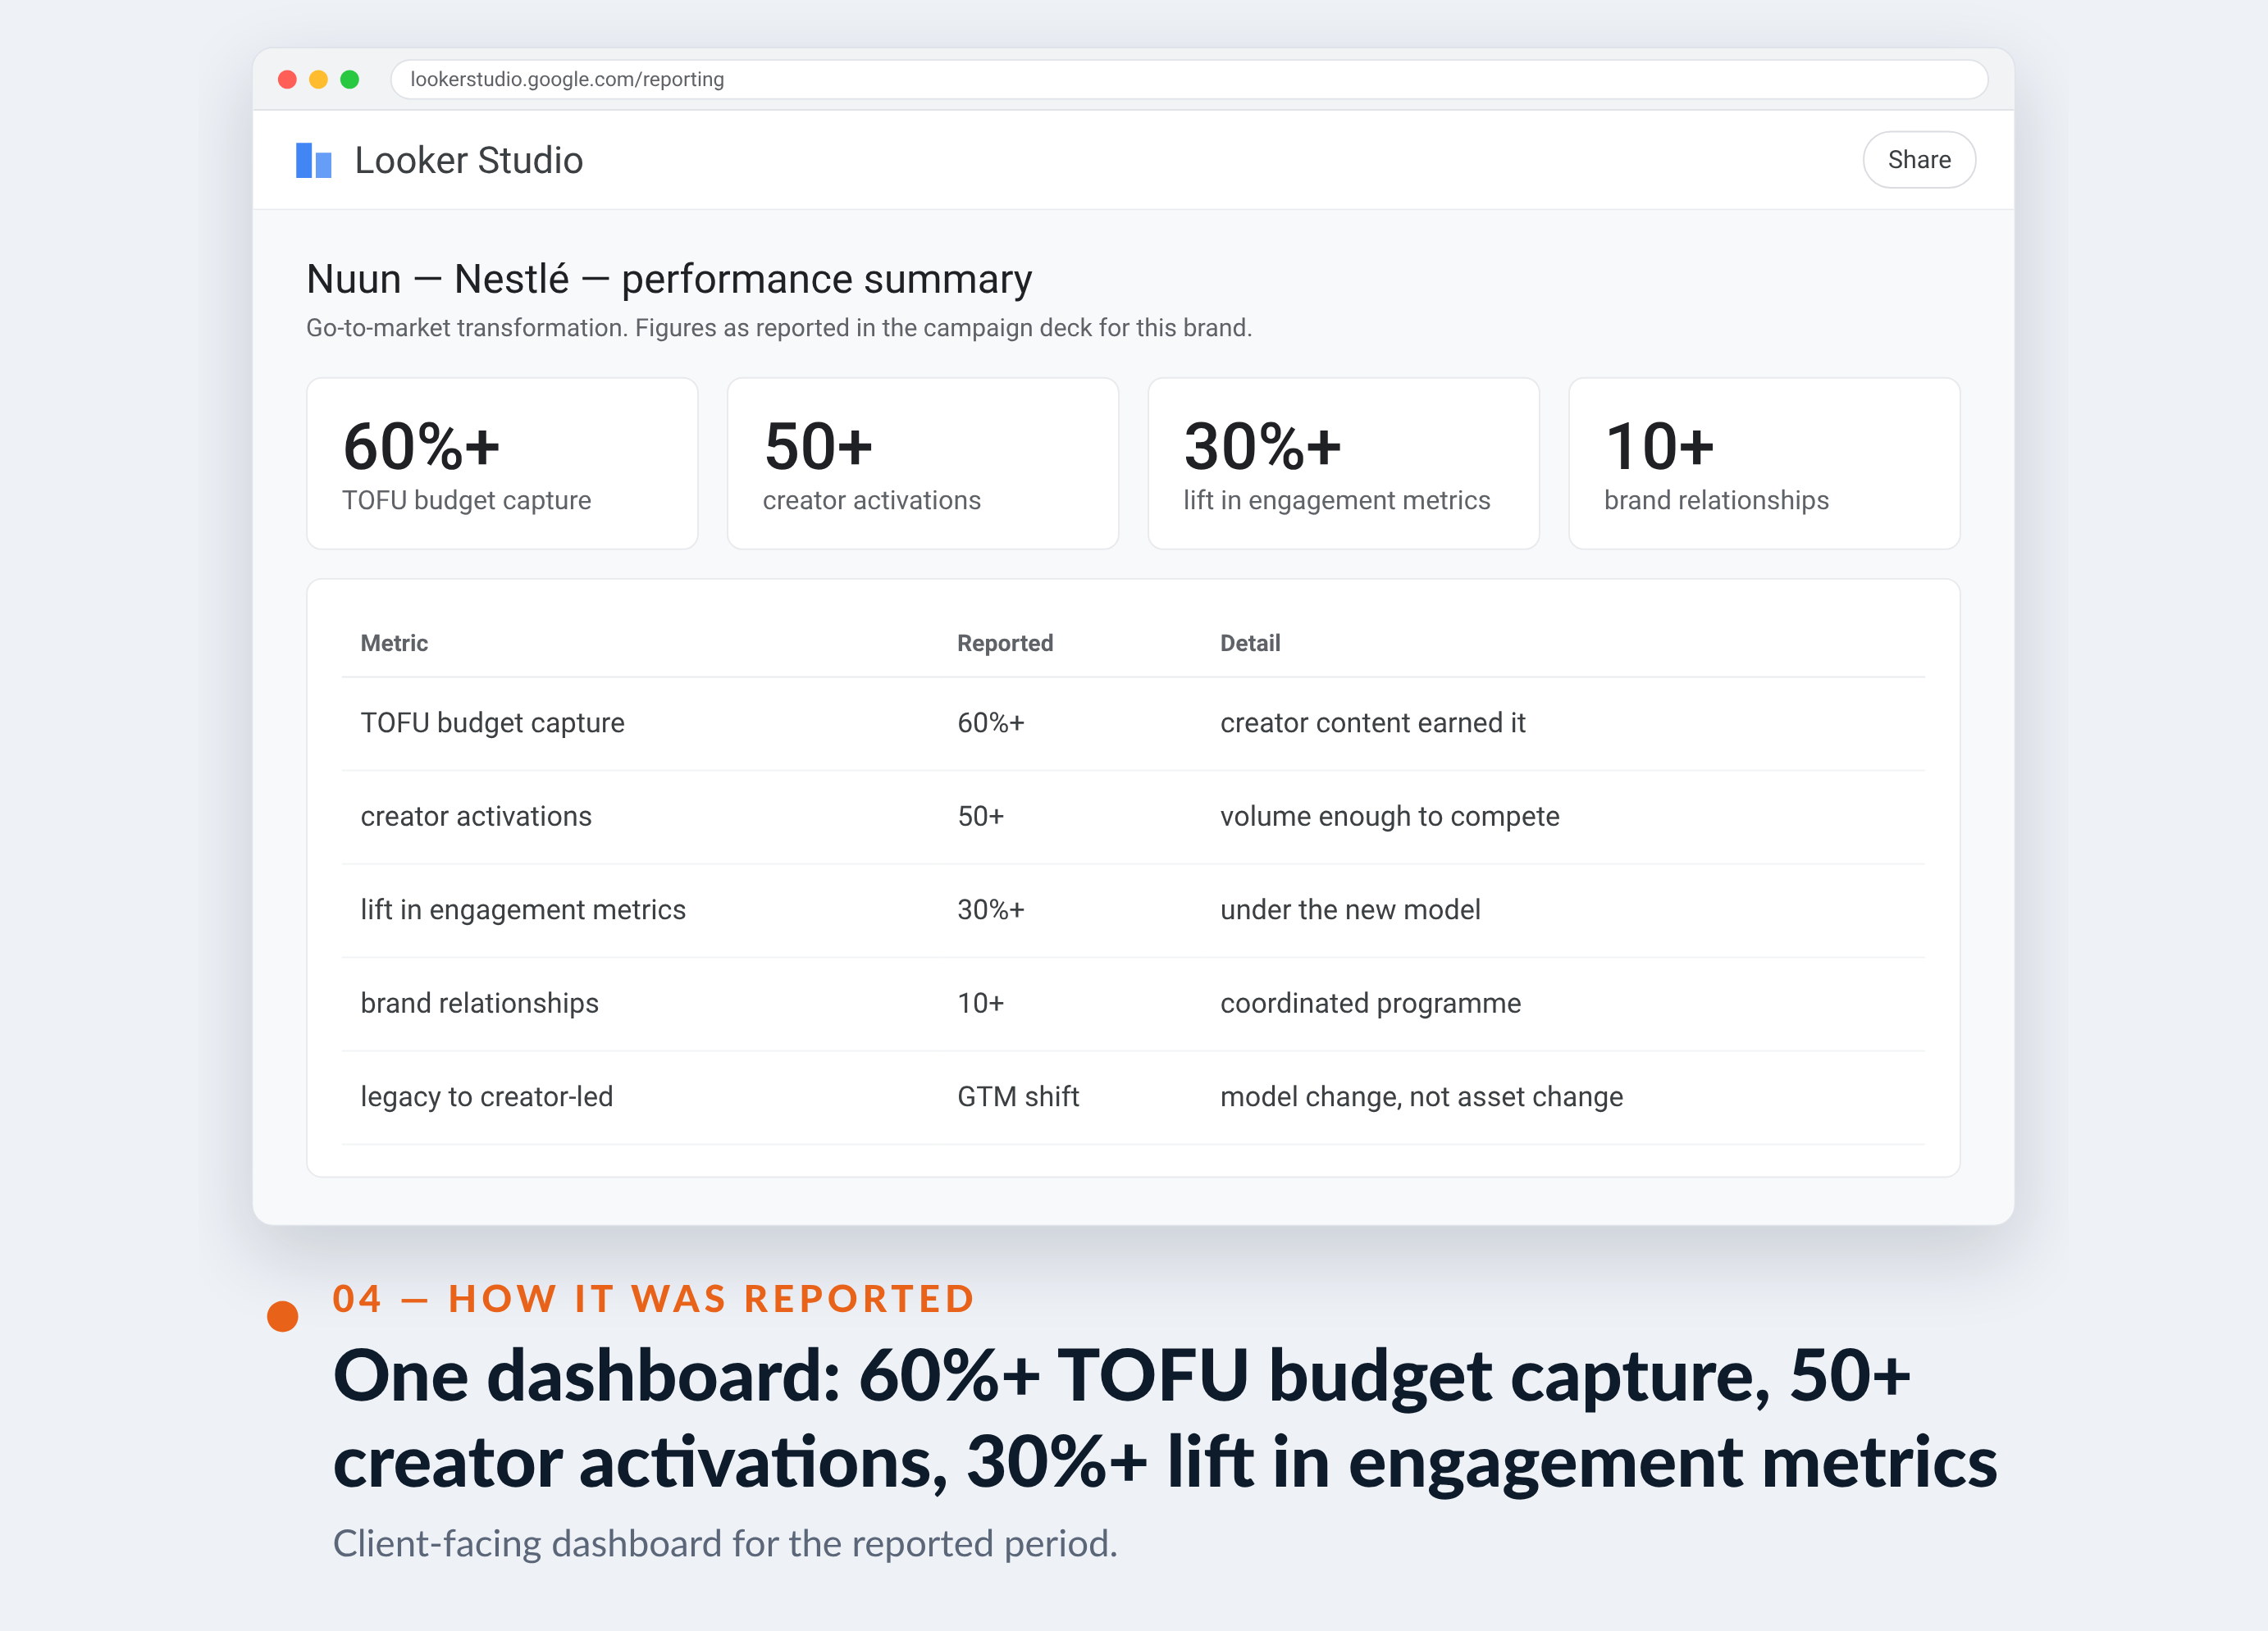Click 'lift in engagement metrics' table row cell
Screen dimensions: 2268x1631
(523, 910)
